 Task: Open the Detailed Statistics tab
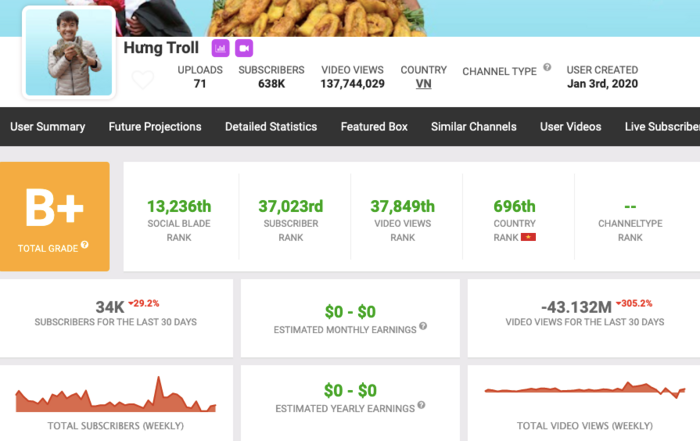pos(271,127)
